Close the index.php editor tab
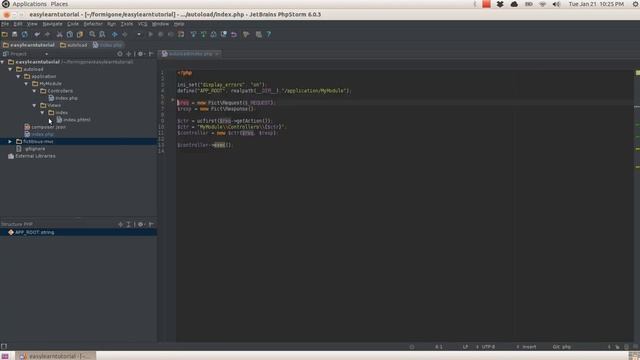The image size is (640, 360). (217, 54)
